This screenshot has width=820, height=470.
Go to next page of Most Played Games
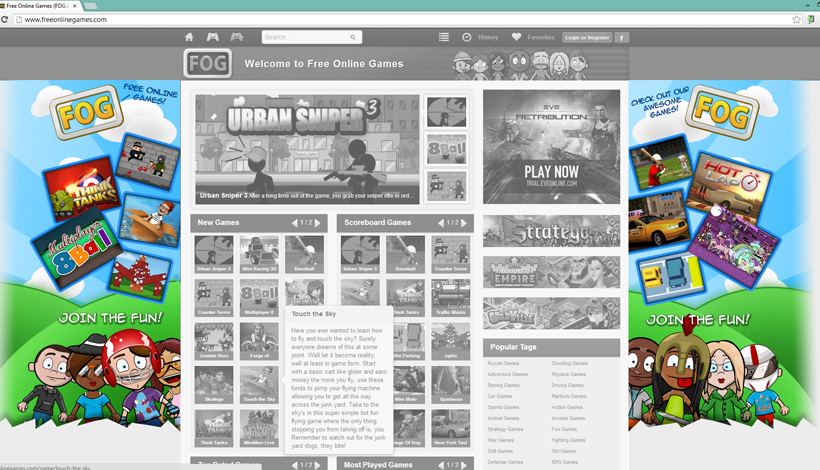(464, 465)
